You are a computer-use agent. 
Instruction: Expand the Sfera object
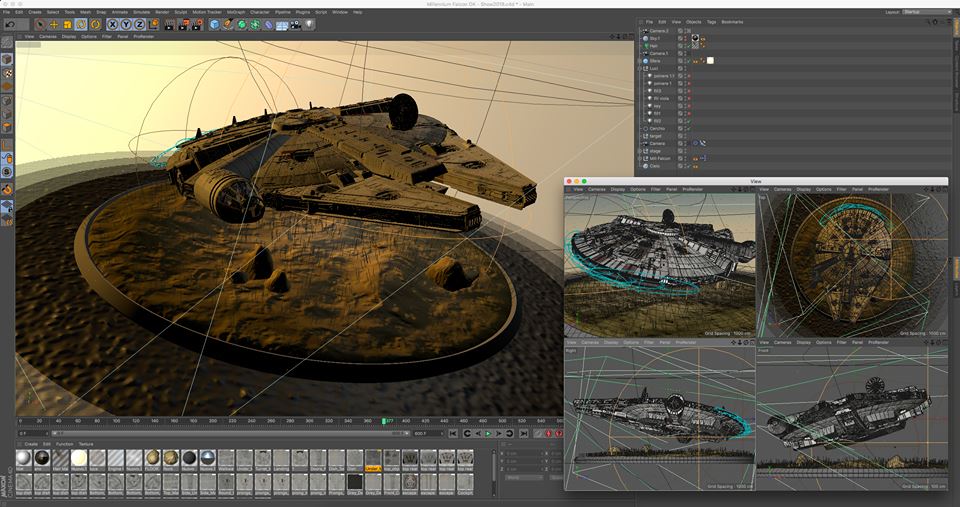(x=639, y=61)
